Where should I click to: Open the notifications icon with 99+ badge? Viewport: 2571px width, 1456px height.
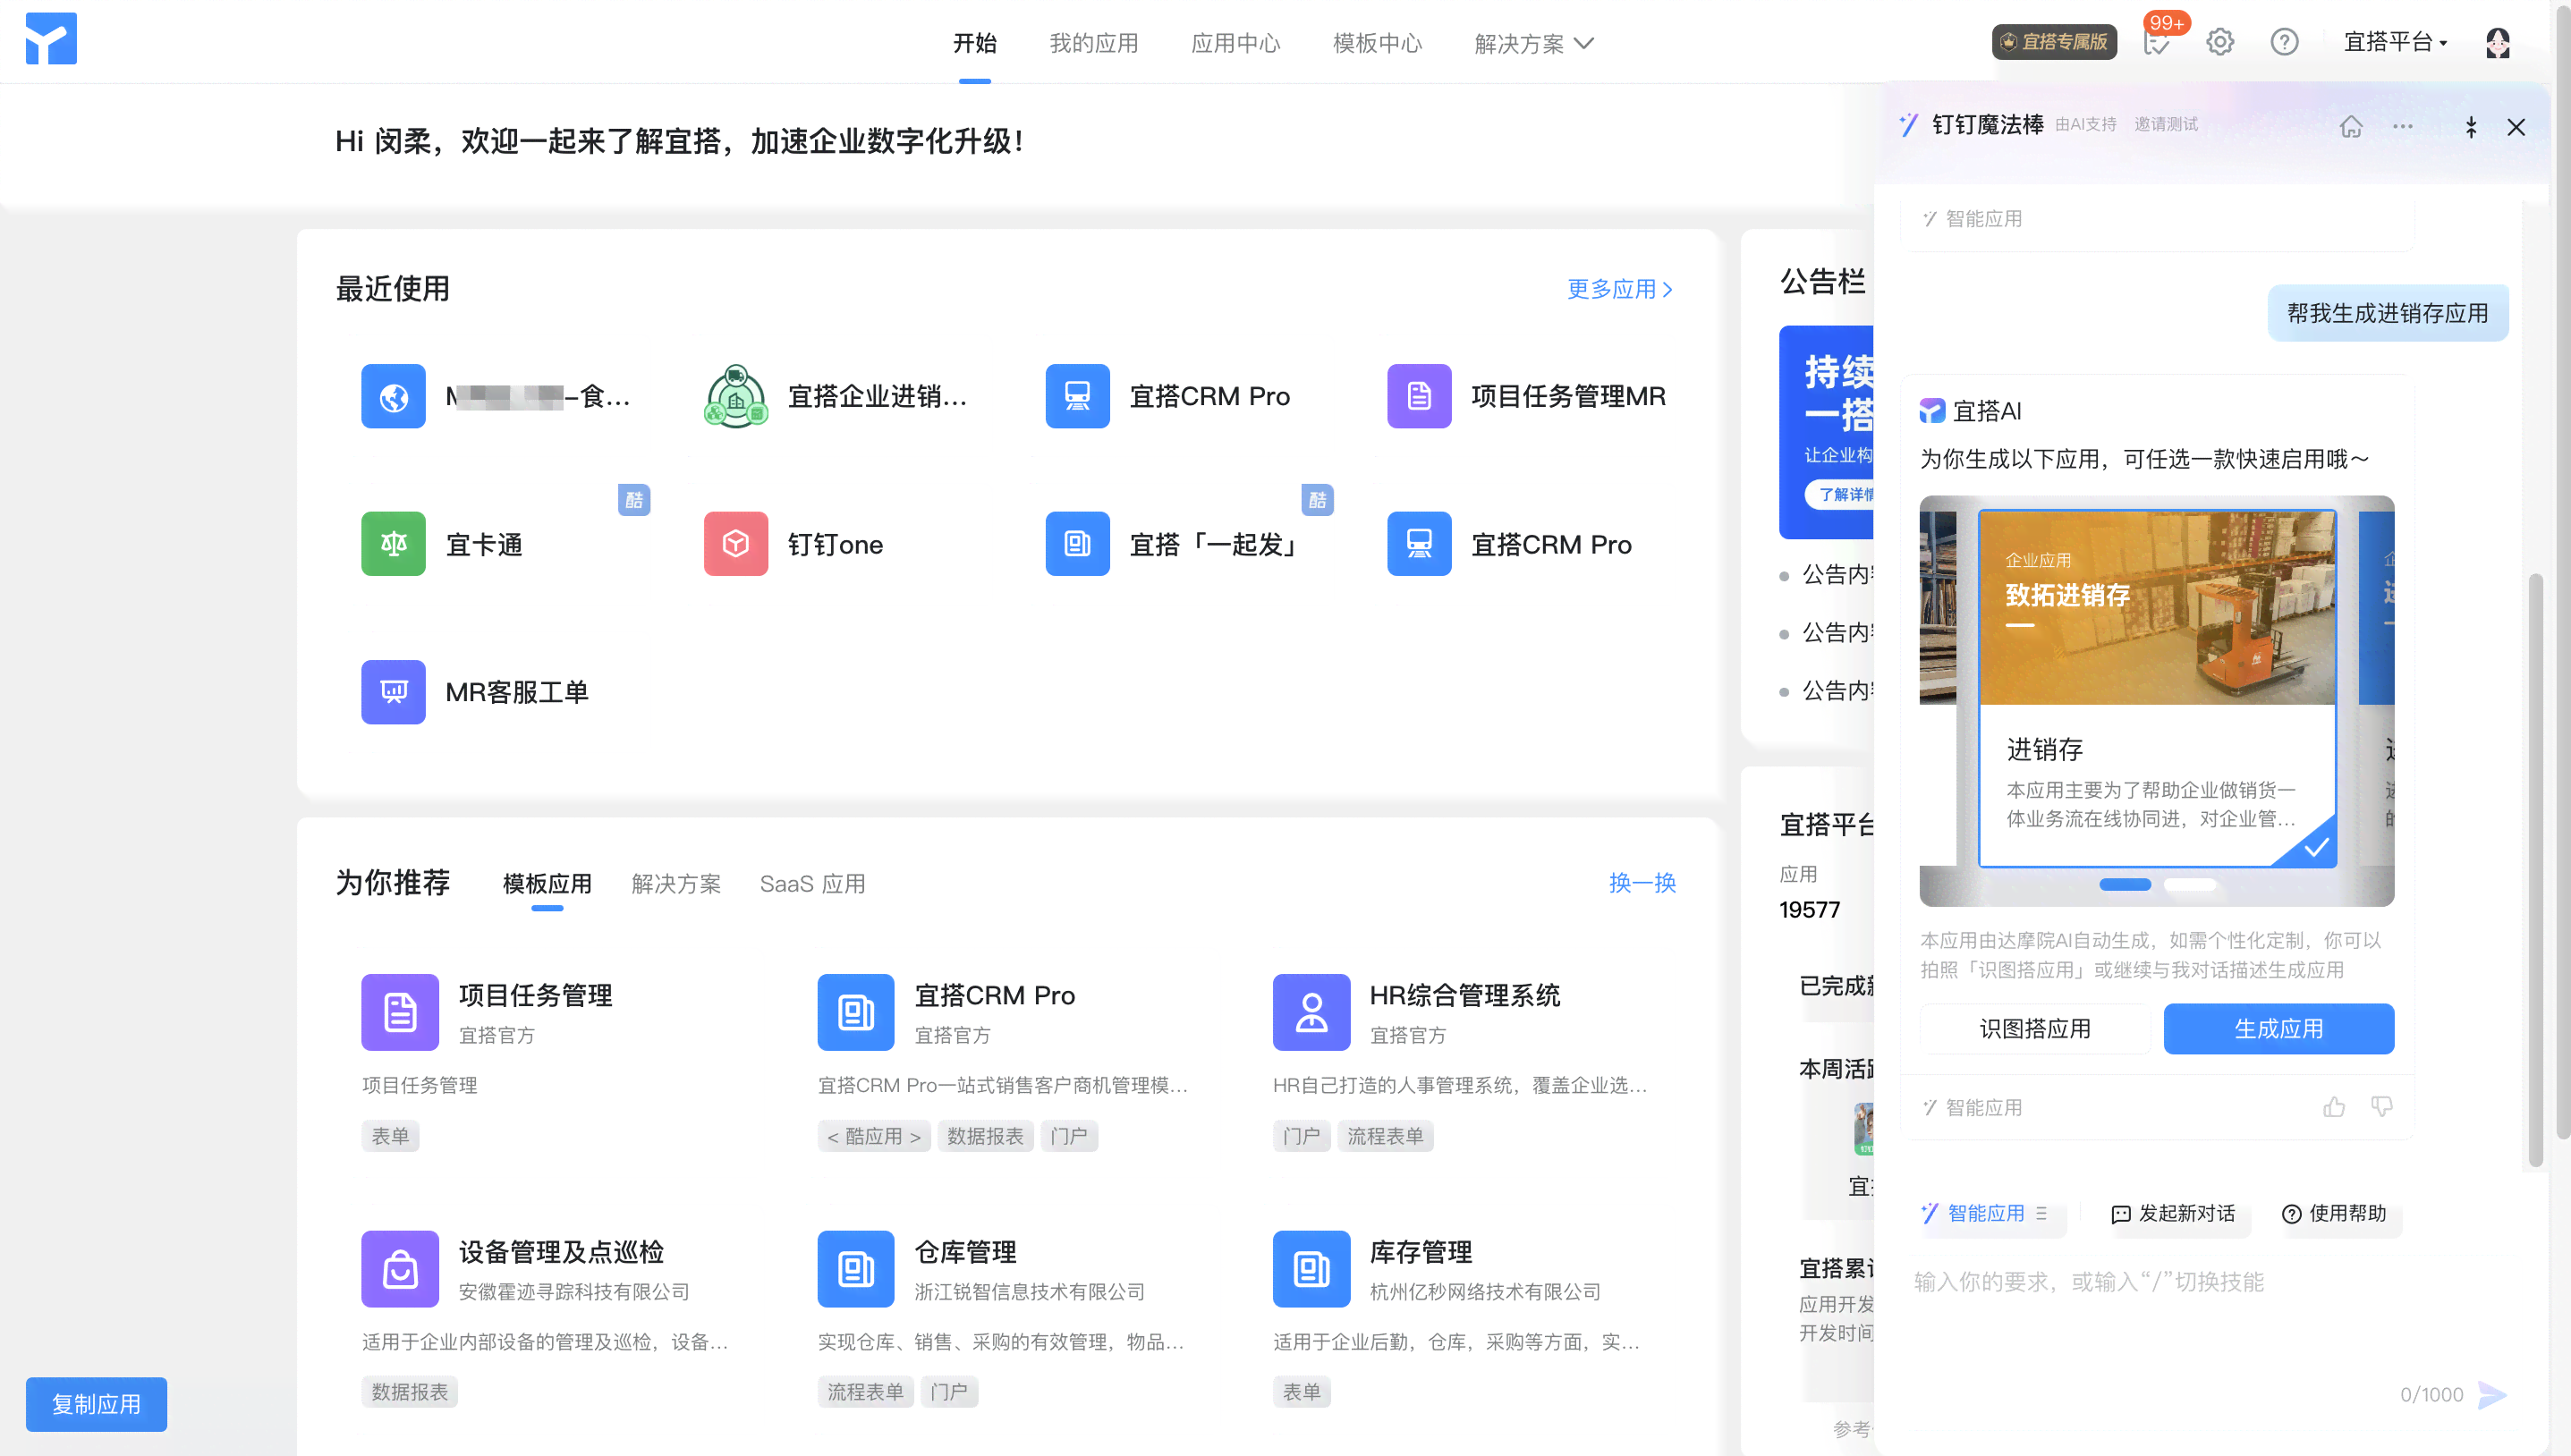2157,42
